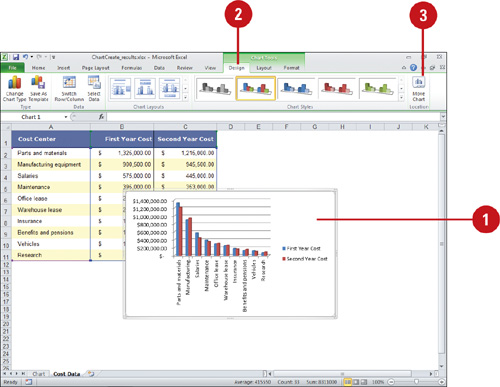Viewport: 500px width, 387px height.
Task: Switch to the Chart sheet tab
Action: tap(39, 374)
